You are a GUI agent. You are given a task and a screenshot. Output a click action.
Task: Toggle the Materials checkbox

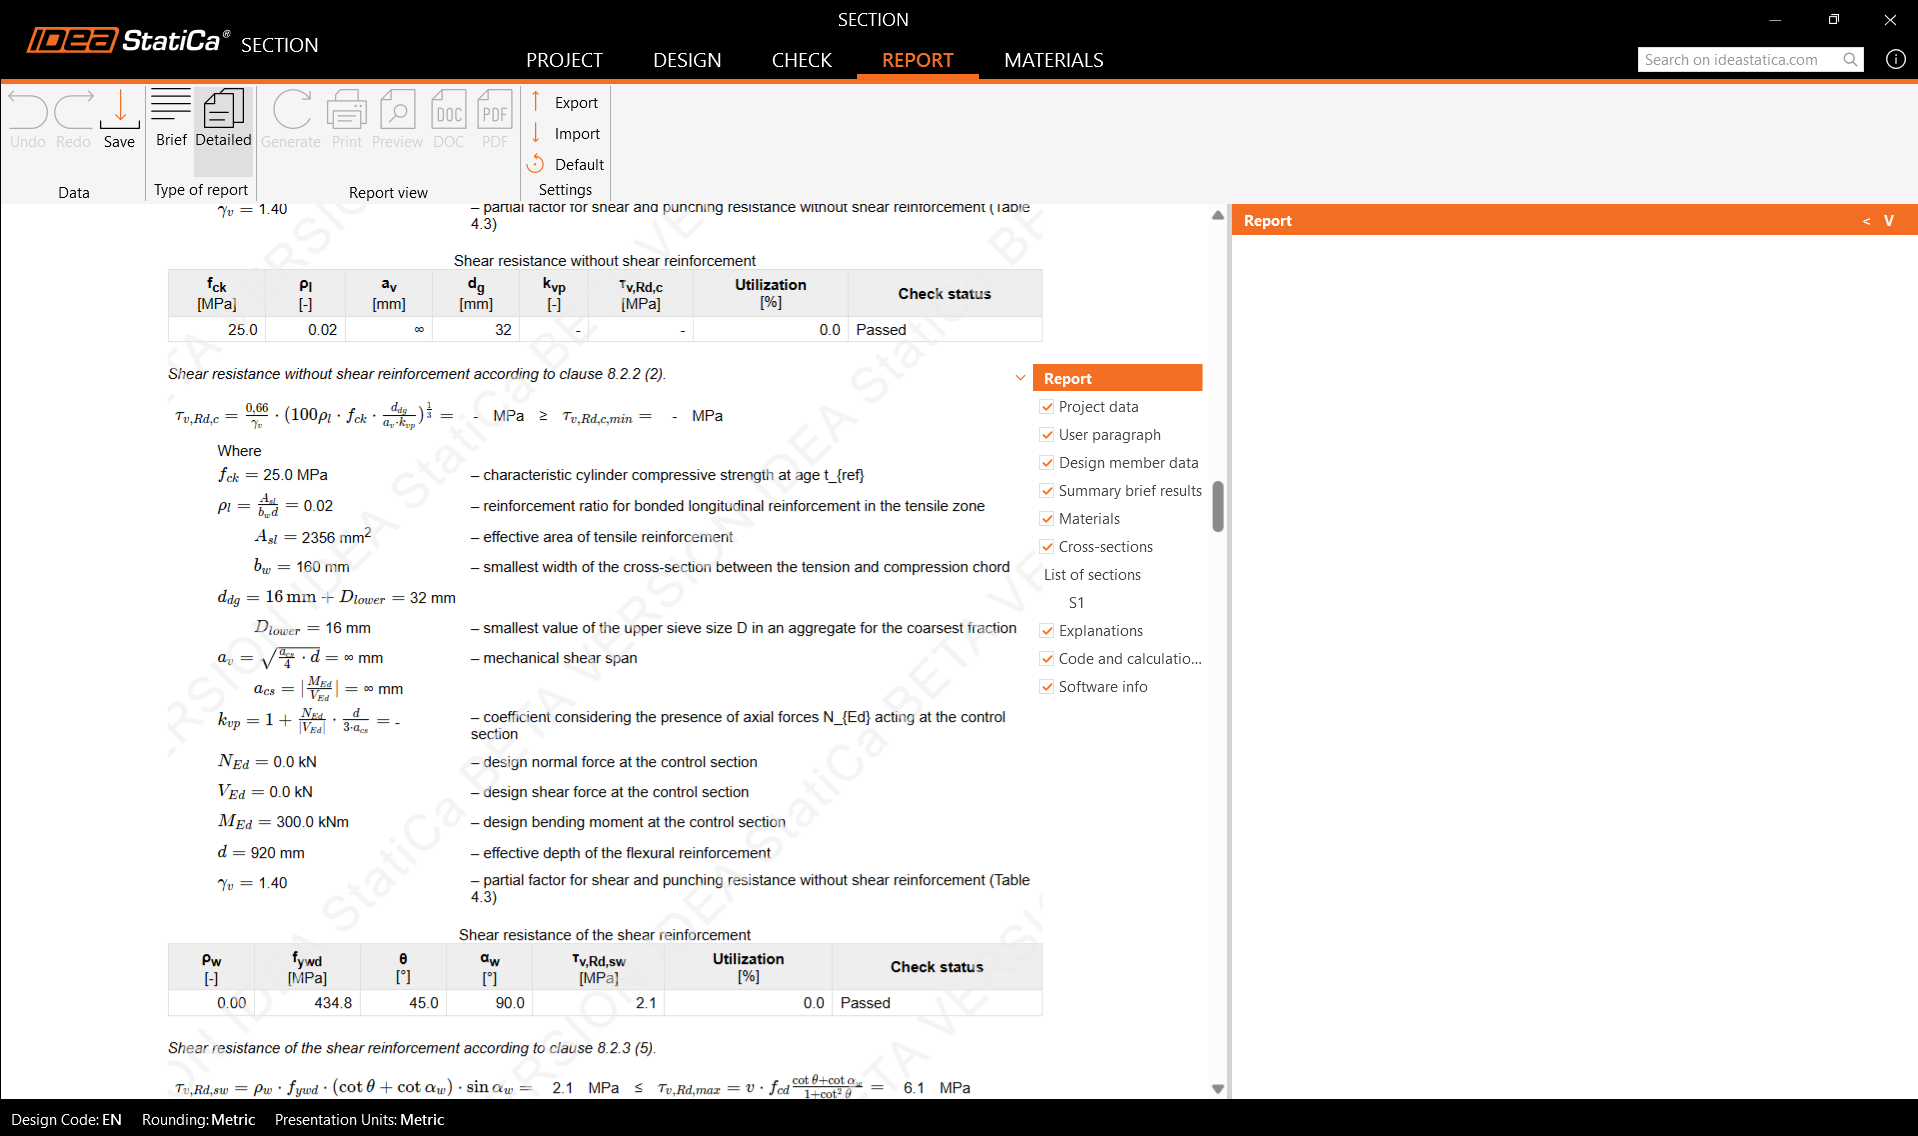click(1047, 519)
